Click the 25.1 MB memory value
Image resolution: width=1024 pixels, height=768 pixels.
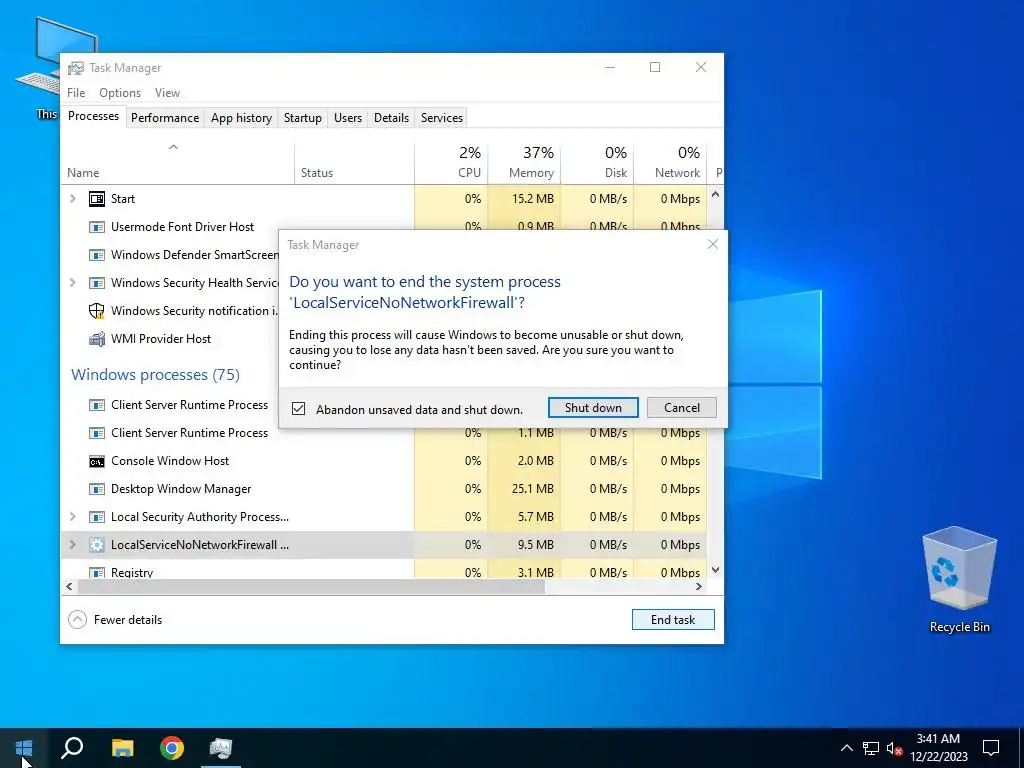[532, 489]
